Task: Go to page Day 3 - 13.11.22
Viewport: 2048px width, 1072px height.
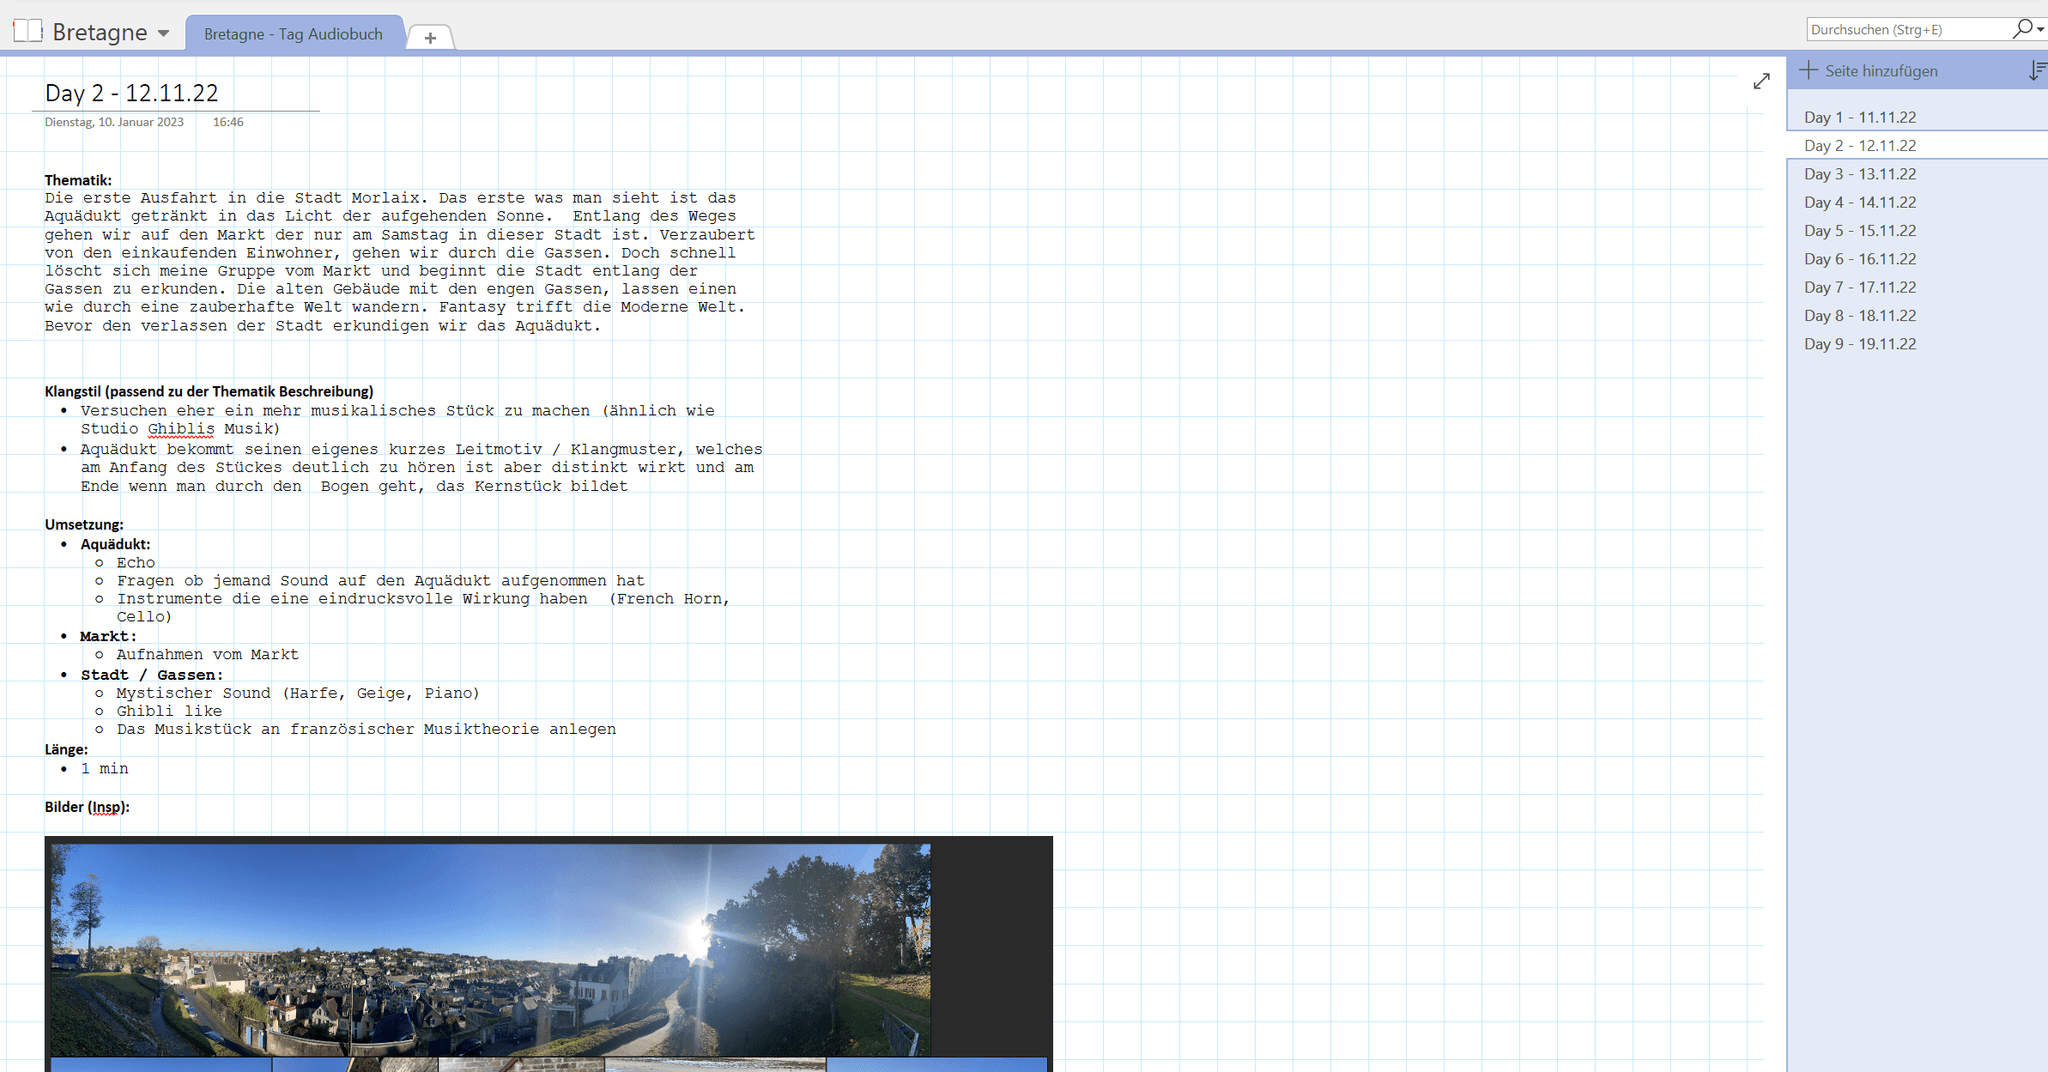Action: (x=1860, y=174)
